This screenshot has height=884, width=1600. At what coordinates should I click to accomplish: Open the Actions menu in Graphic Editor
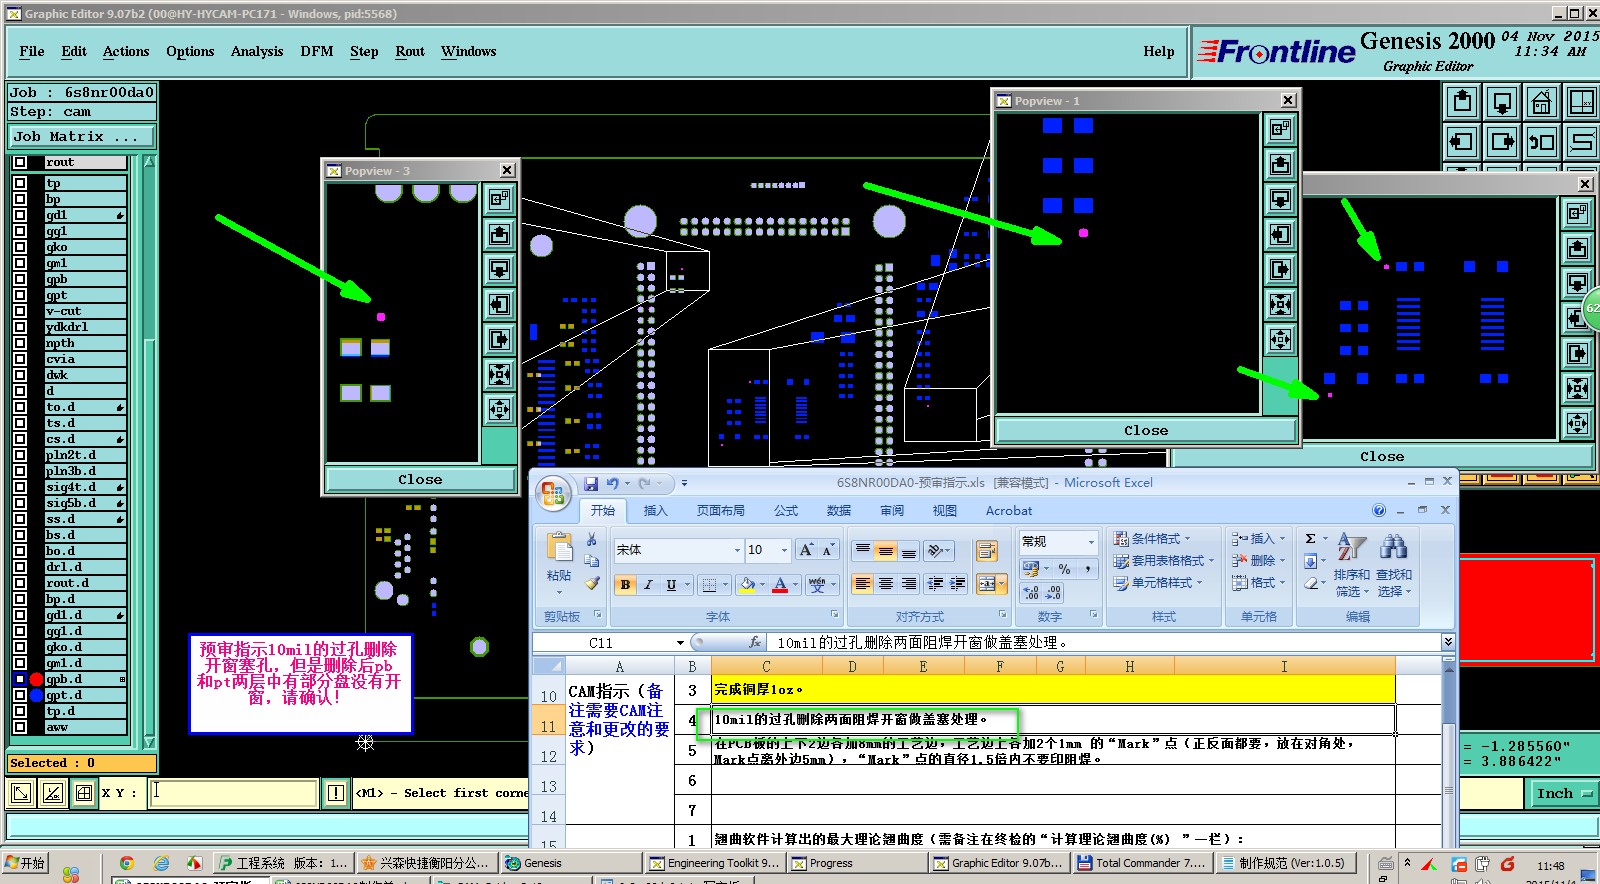[126, 52]
